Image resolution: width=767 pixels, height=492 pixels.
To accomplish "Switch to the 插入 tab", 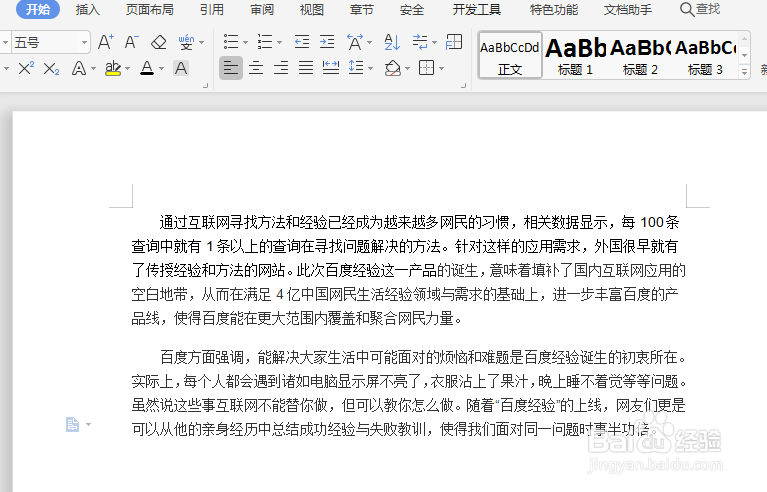I will [x=88, y=10].
